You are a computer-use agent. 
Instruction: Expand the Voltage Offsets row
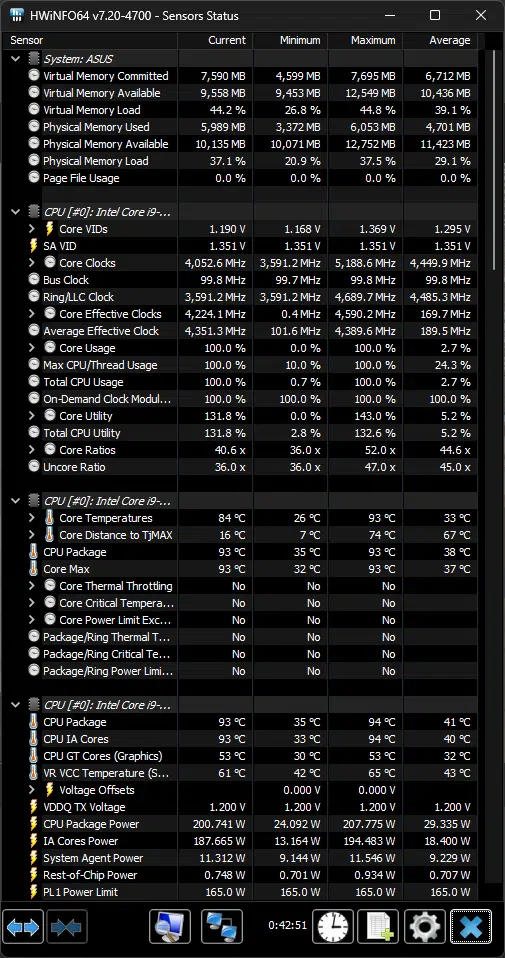tap(32, 790)
